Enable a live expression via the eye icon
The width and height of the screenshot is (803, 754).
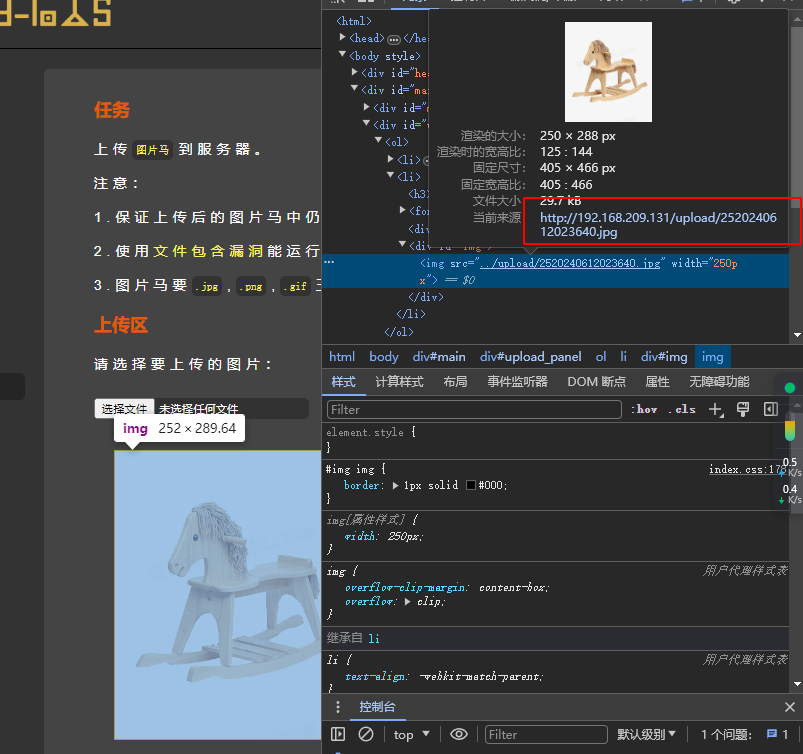(459, 734)
